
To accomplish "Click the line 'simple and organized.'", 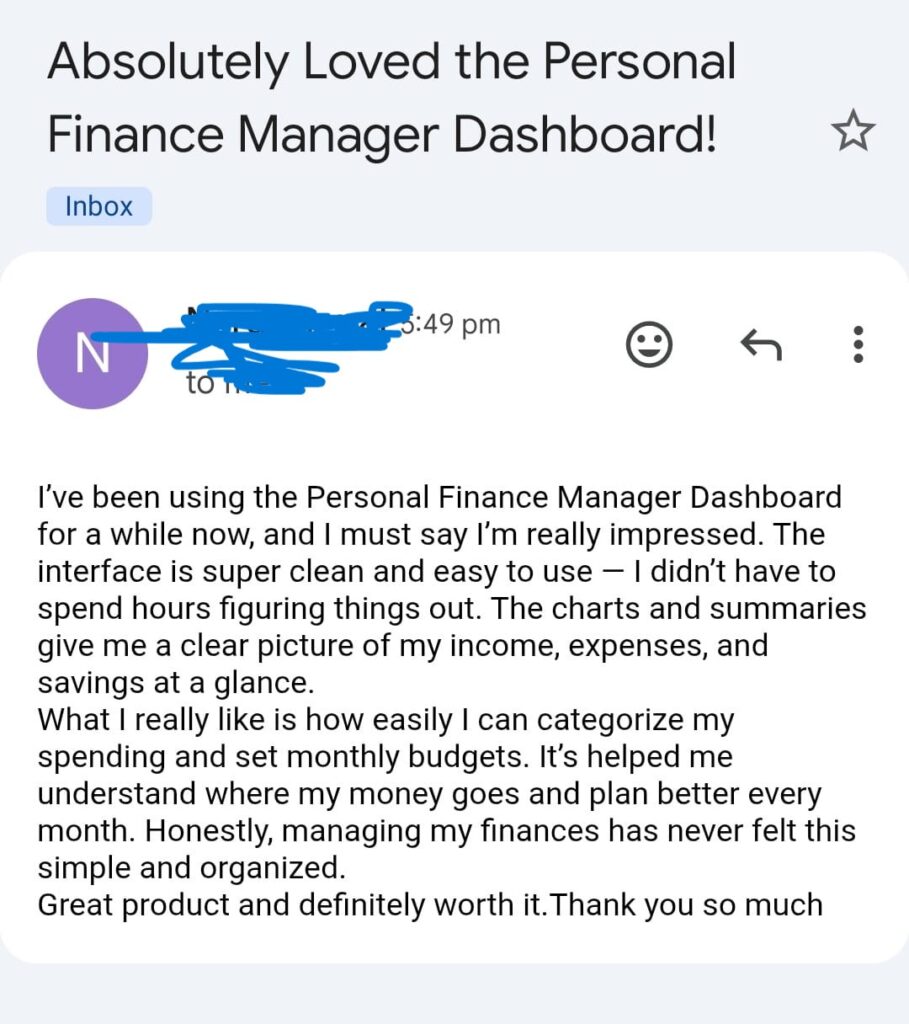I will point(186,868).
